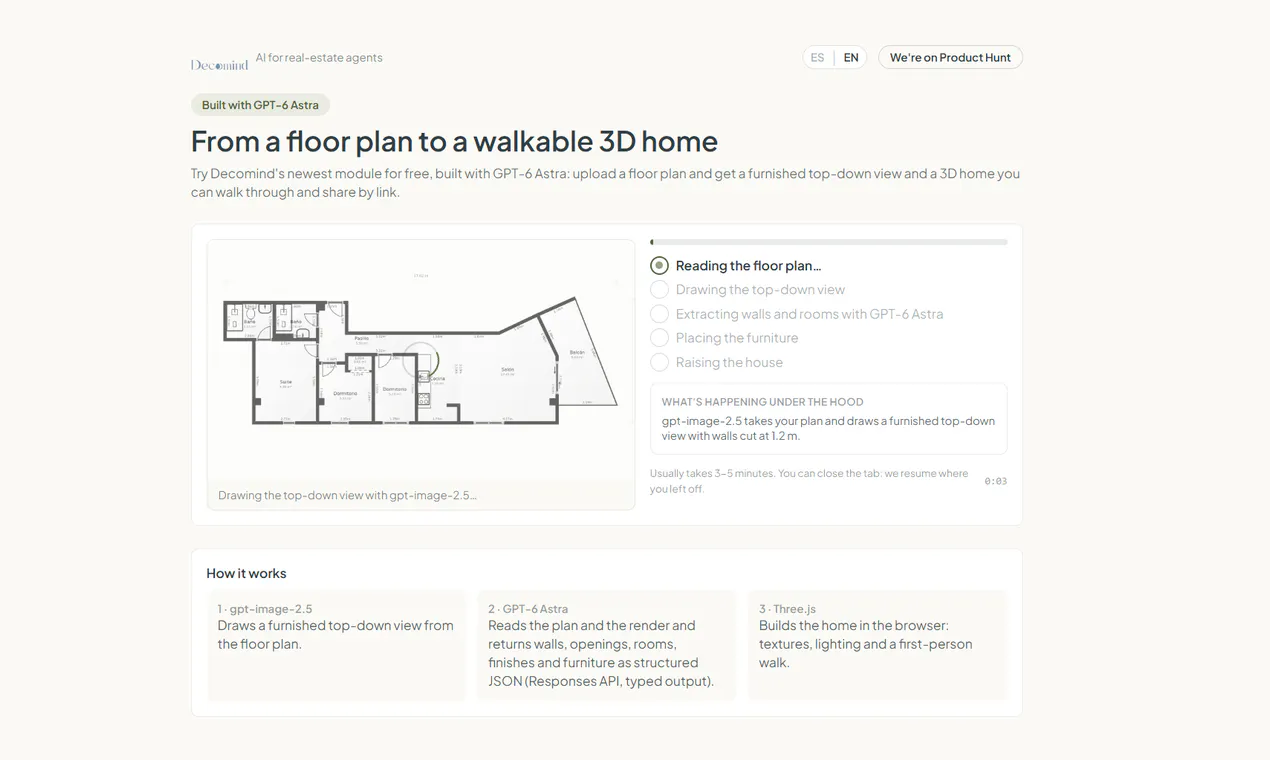
Task: Click the 'Drawing the top-down view' step label
Action: pos(760,290)
